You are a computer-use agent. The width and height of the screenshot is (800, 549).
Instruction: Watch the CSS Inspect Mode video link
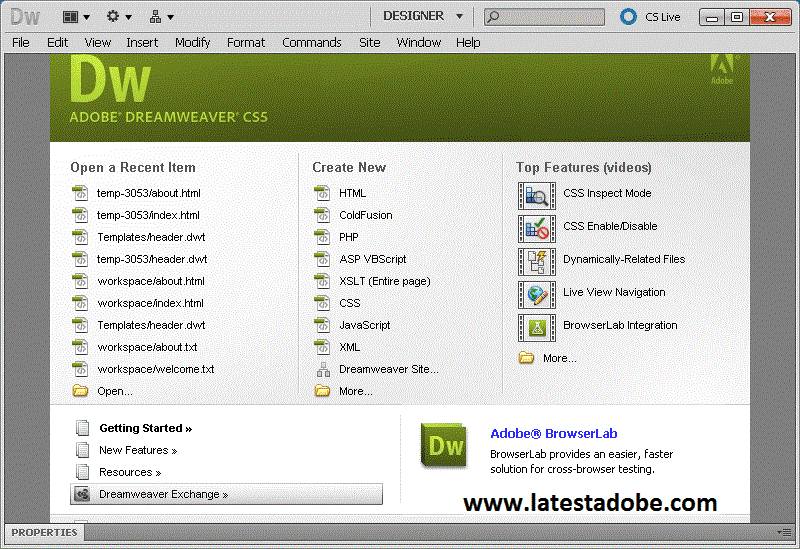point(607,193)
